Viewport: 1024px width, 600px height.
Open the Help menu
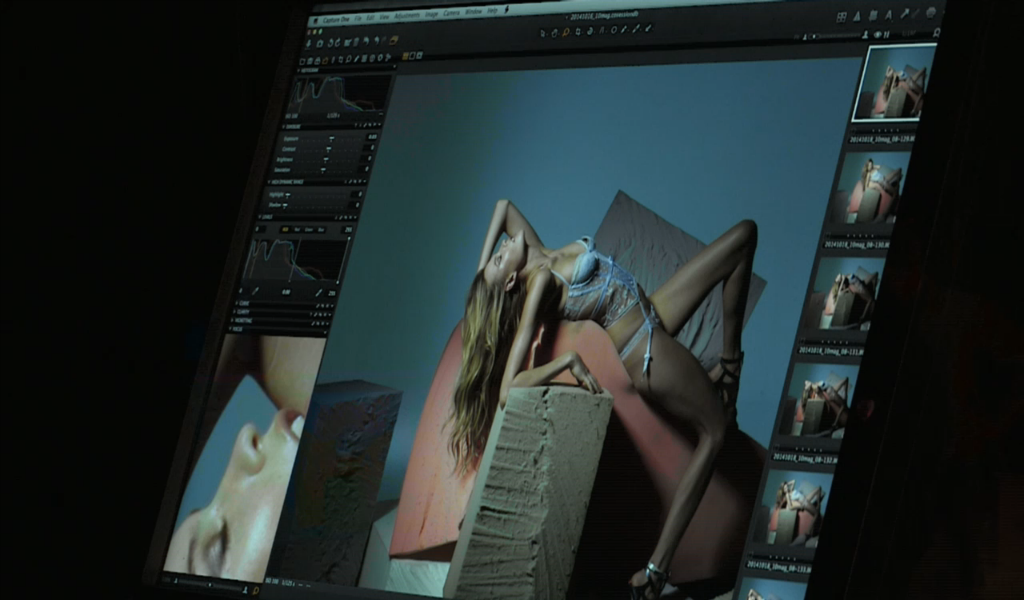click(492, 11)
